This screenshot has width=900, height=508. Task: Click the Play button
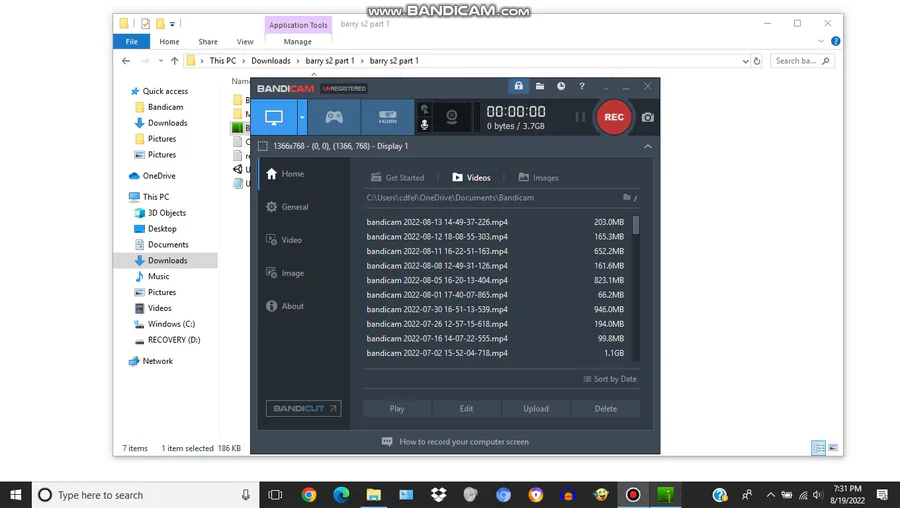click(397, 409)
